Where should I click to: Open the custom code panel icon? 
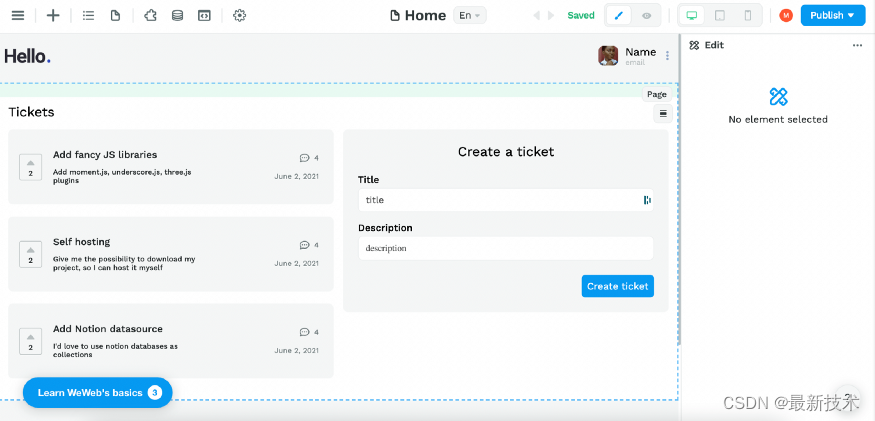point(204,15)
